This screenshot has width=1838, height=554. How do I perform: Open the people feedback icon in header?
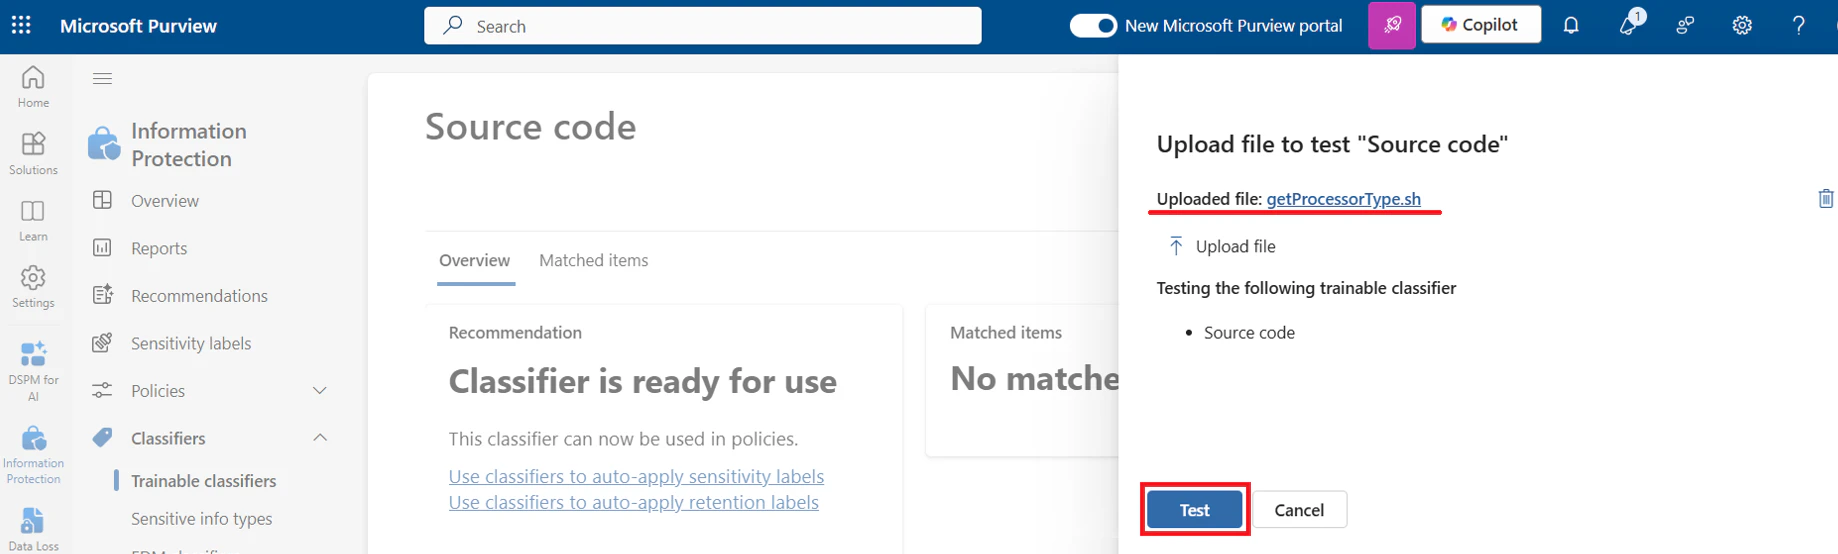[1685, 25]
